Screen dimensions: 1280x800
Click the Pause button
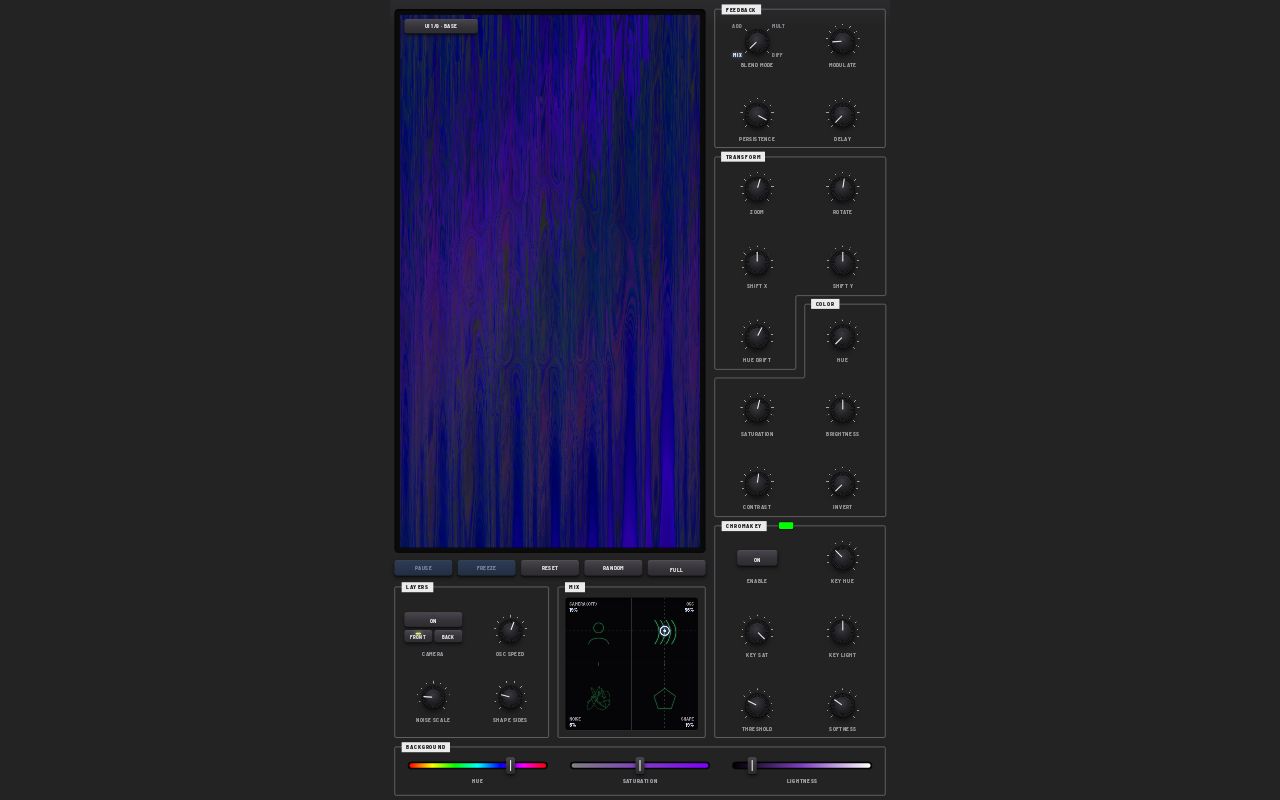click(423, 568)
